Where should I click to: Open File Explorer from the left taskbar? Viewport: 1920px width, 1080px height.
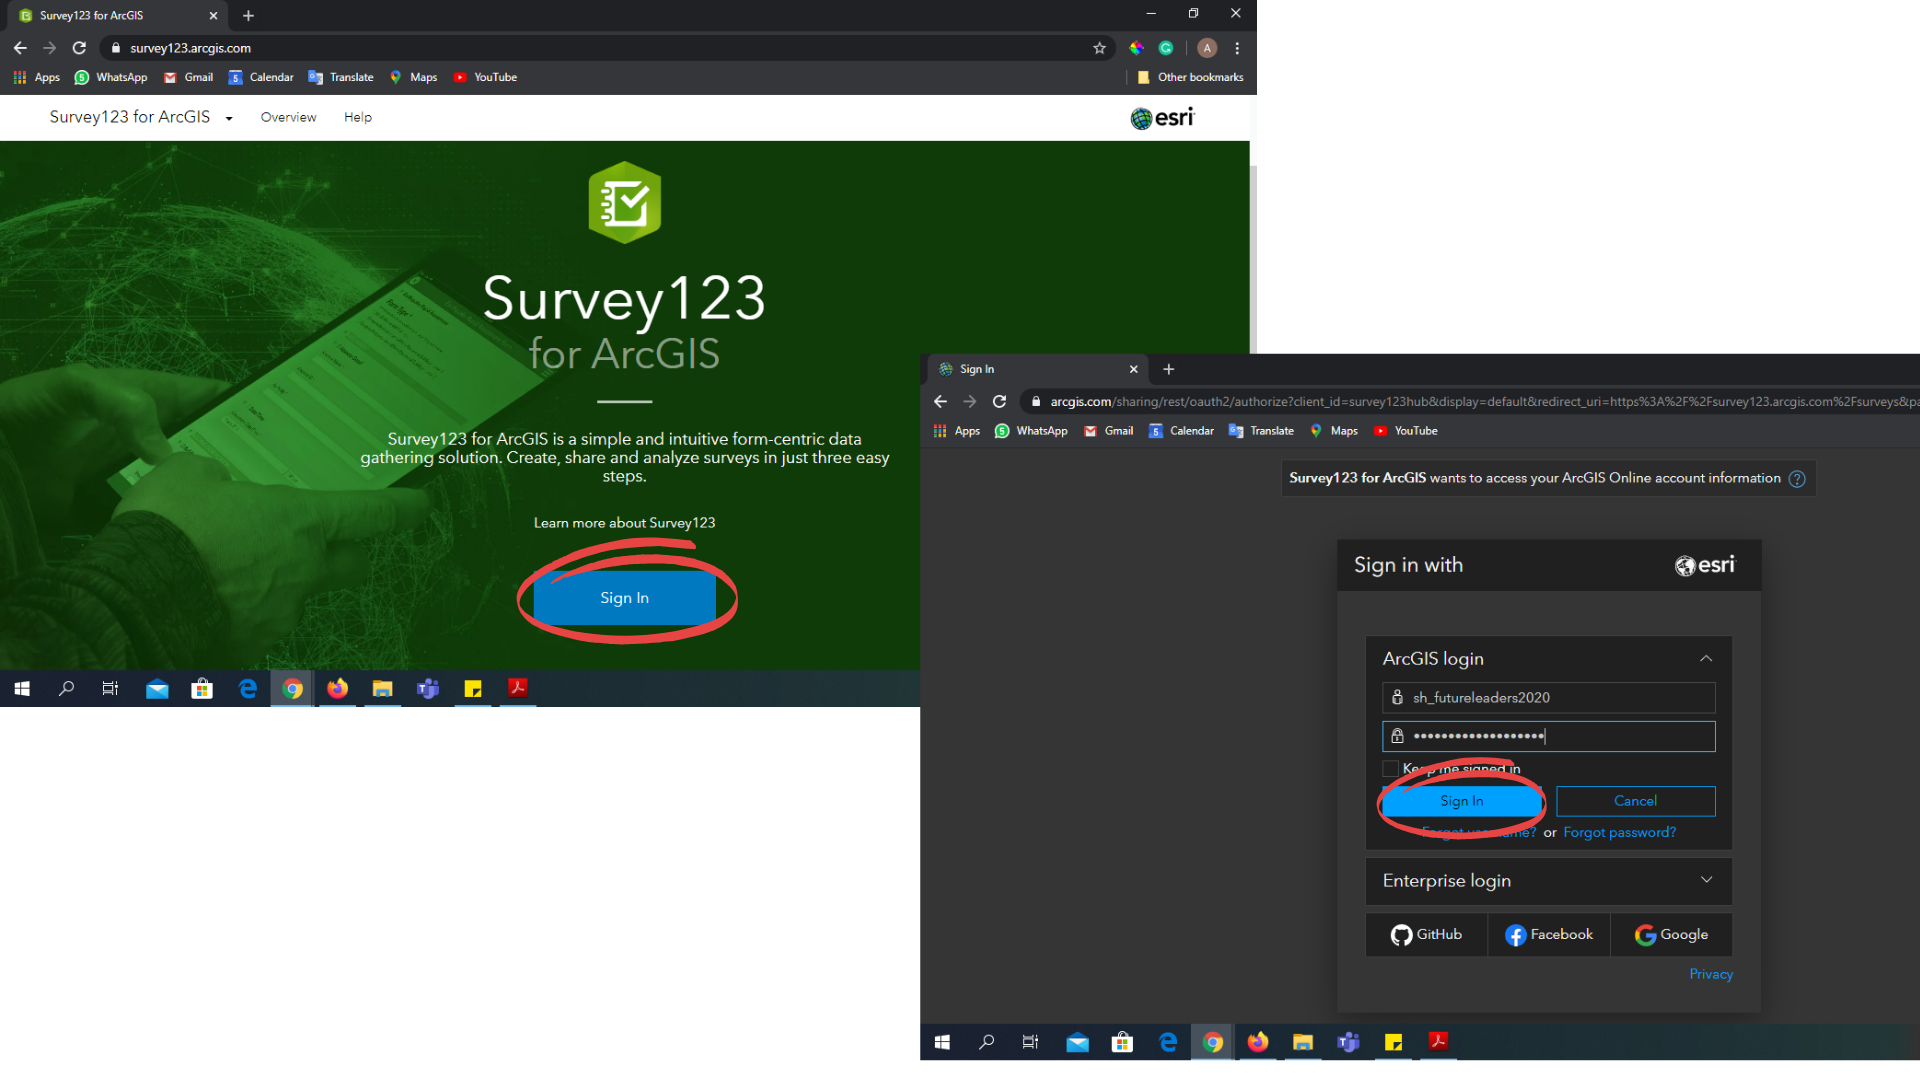pyautogui.click(x=382, y=689)
